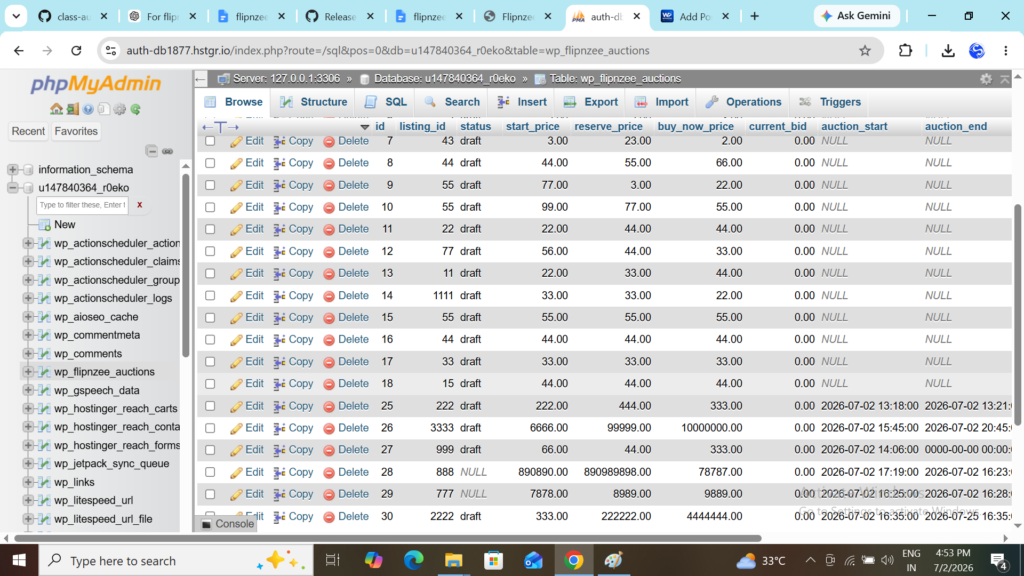Click the phpMyAdmin home icon
This screenshot has height=576, width=1024.
point(56,109)
